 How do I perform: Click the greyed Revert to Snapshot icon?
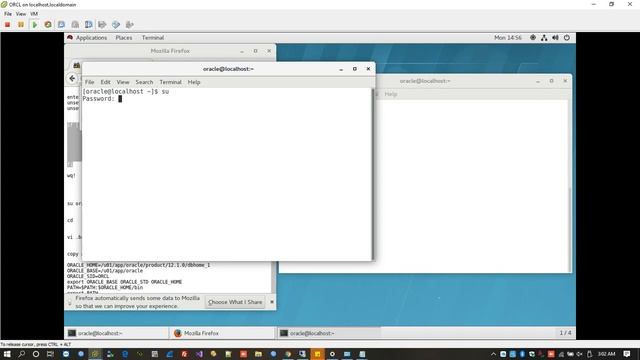click(75, 25)
